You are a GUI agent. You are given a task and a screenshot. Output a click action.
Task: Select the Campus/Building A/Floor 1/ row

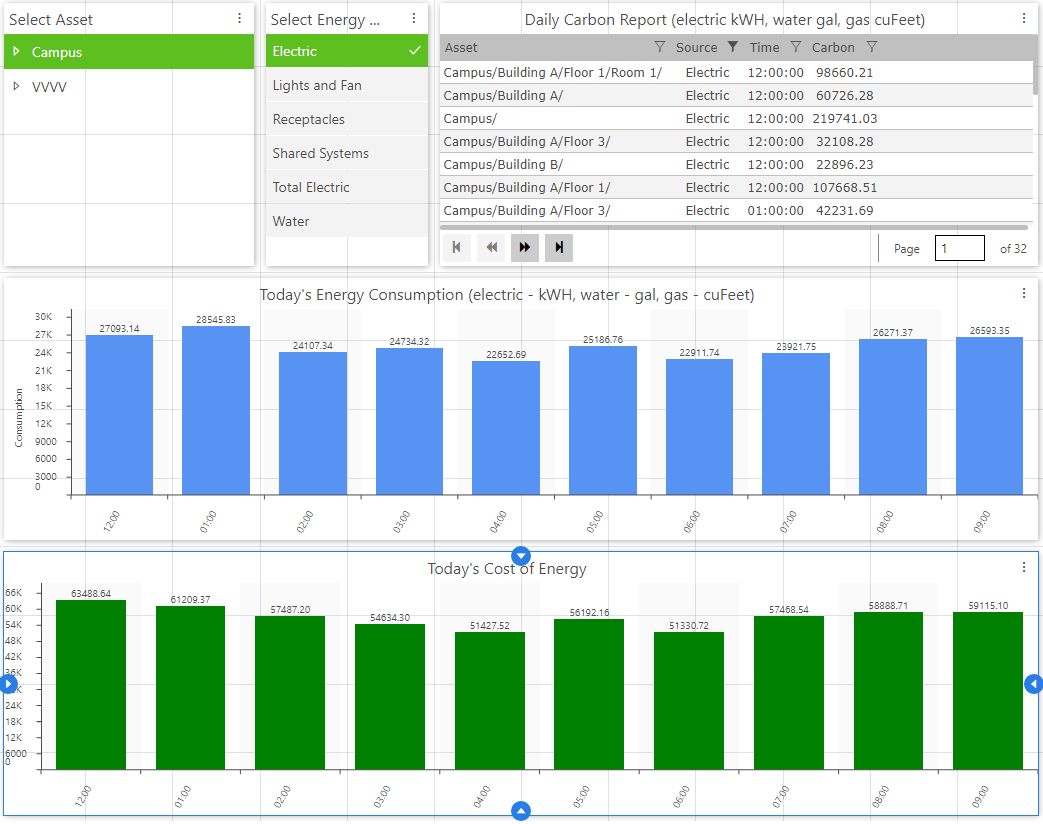point(736,188)
